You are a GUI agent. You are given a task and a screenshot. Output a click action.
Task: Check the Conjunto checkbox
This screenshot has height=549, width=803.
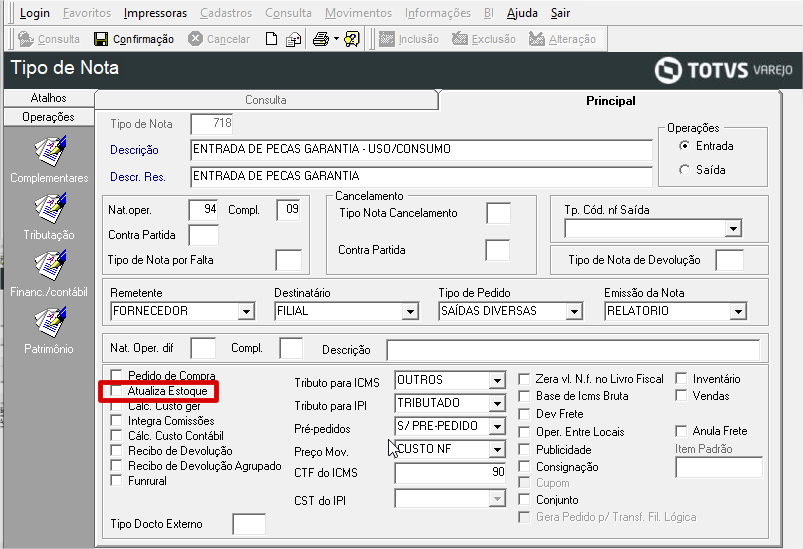(x=524, y=499)
